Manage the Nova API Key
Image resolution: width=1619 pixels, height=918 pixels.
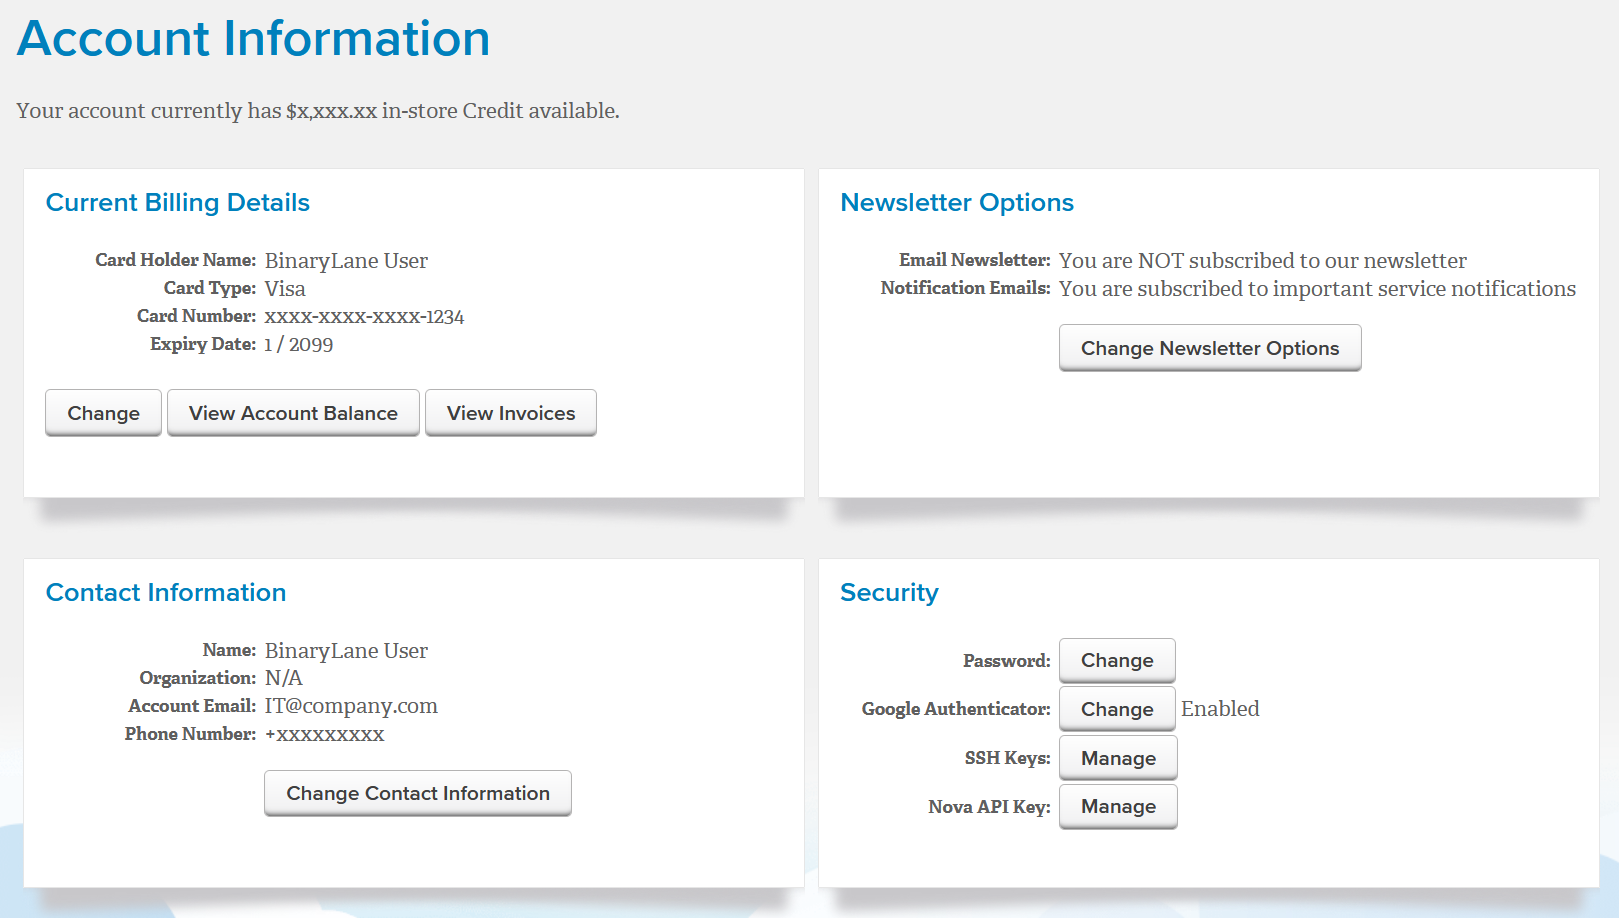point(1118,806)
